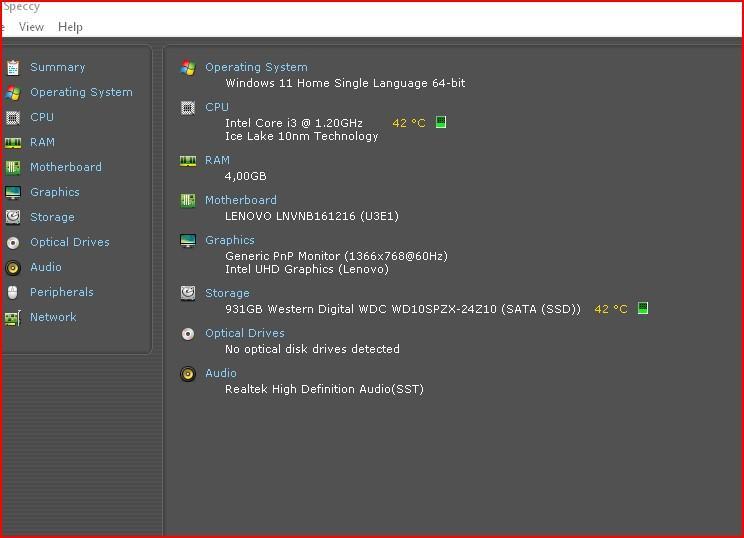Select RAM in the sidebar
The width and height of the screenshot is (744, 538).
click(x=42, y=142)
